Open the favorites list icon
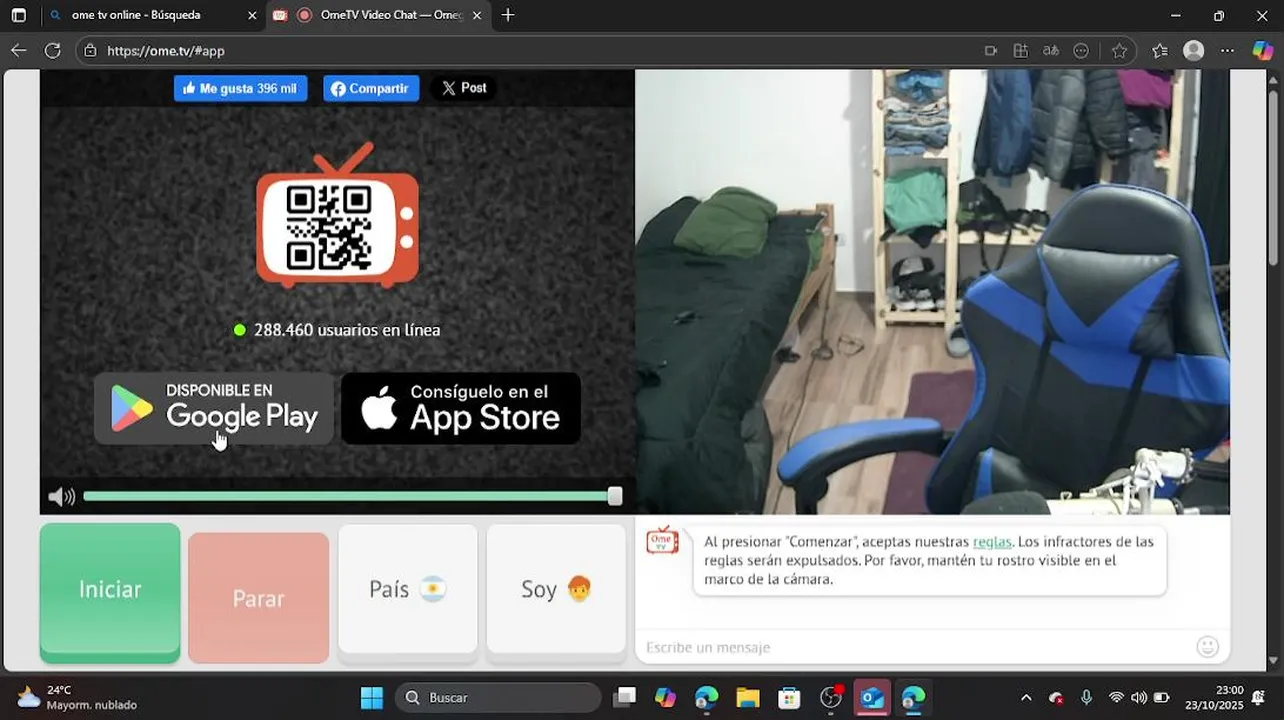Viewport: 1284px width, 720px height. (x=1160, y=51)
